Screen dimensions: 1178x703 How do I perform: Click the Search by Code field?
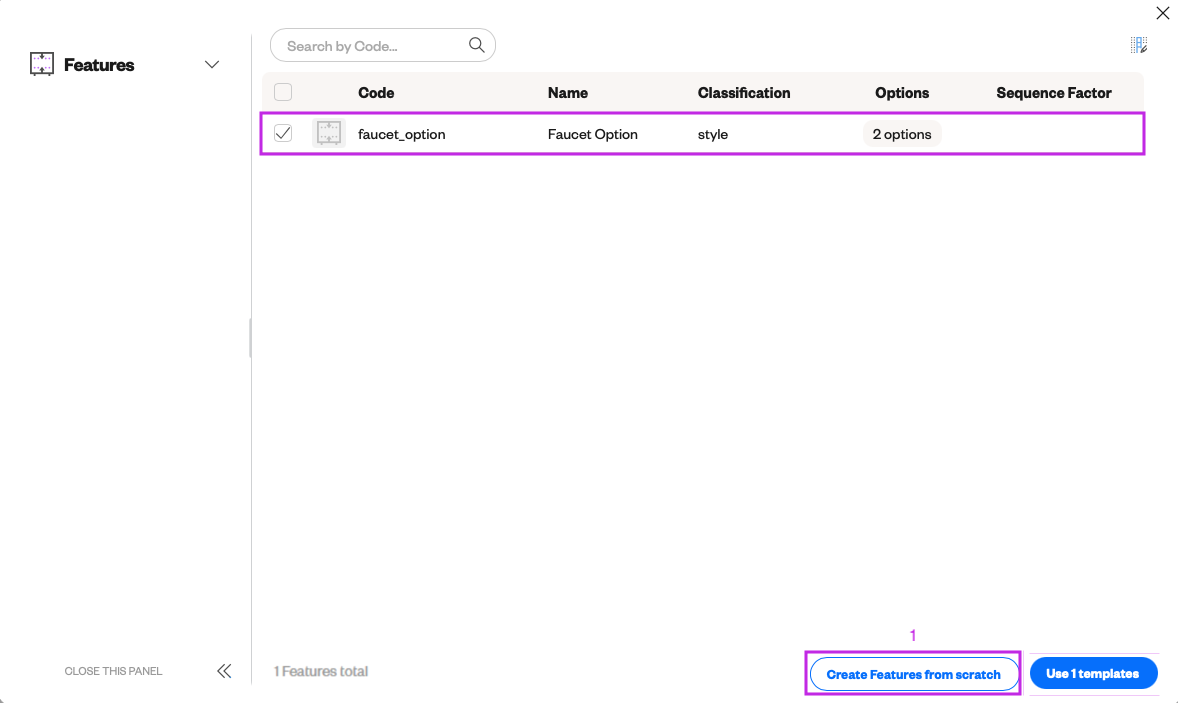(382, 45)
